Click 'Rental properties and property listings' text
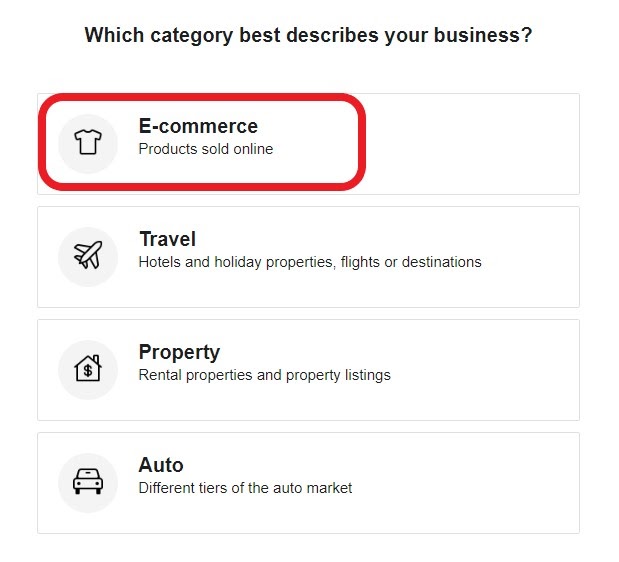This screenshot has height=562, width=619. click(x=264, y=375)
